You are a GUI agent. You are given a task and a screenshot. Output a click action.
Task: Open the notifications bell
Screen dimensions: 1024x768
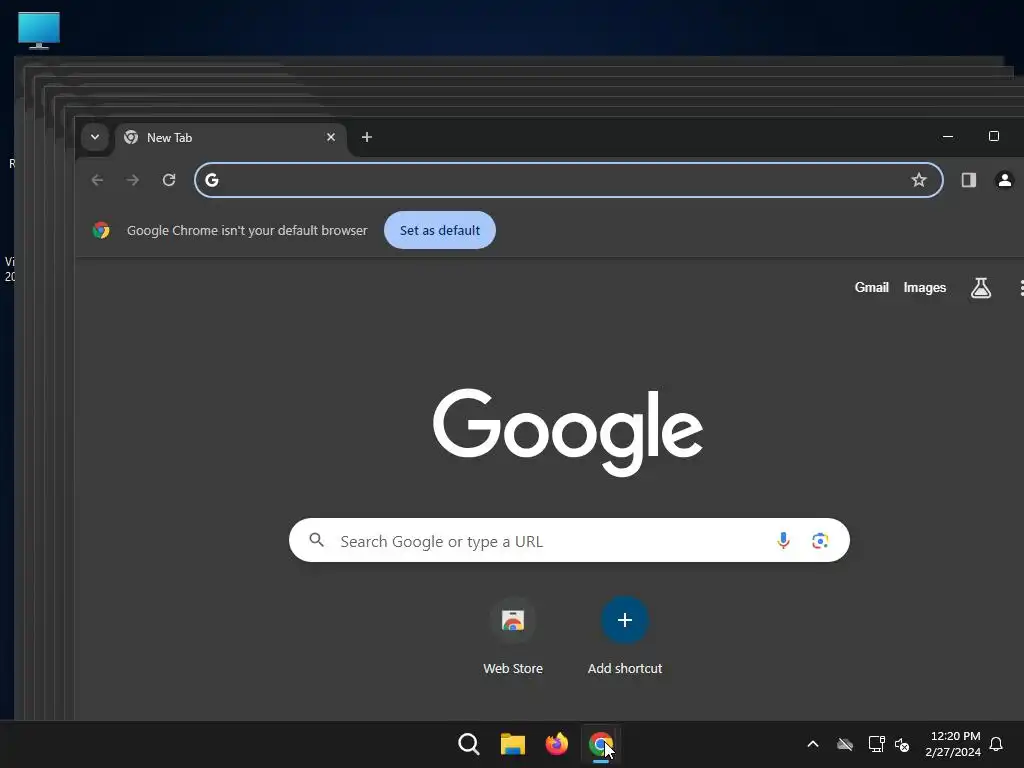pos(996,744)
